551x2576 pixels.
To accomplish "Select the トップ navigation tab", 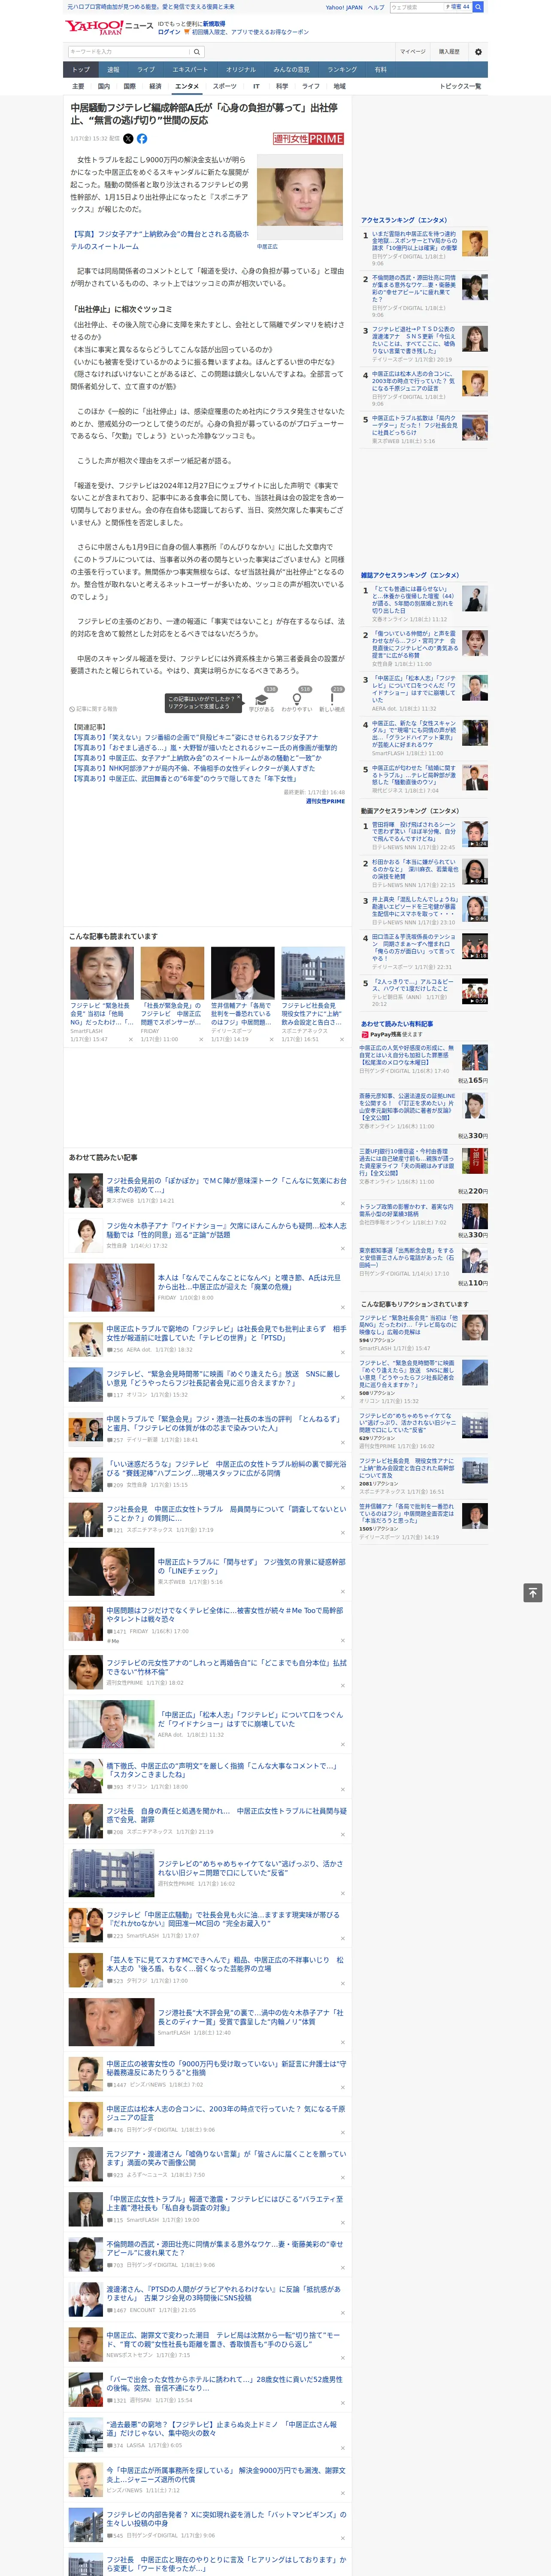I will tap(81, 70).
